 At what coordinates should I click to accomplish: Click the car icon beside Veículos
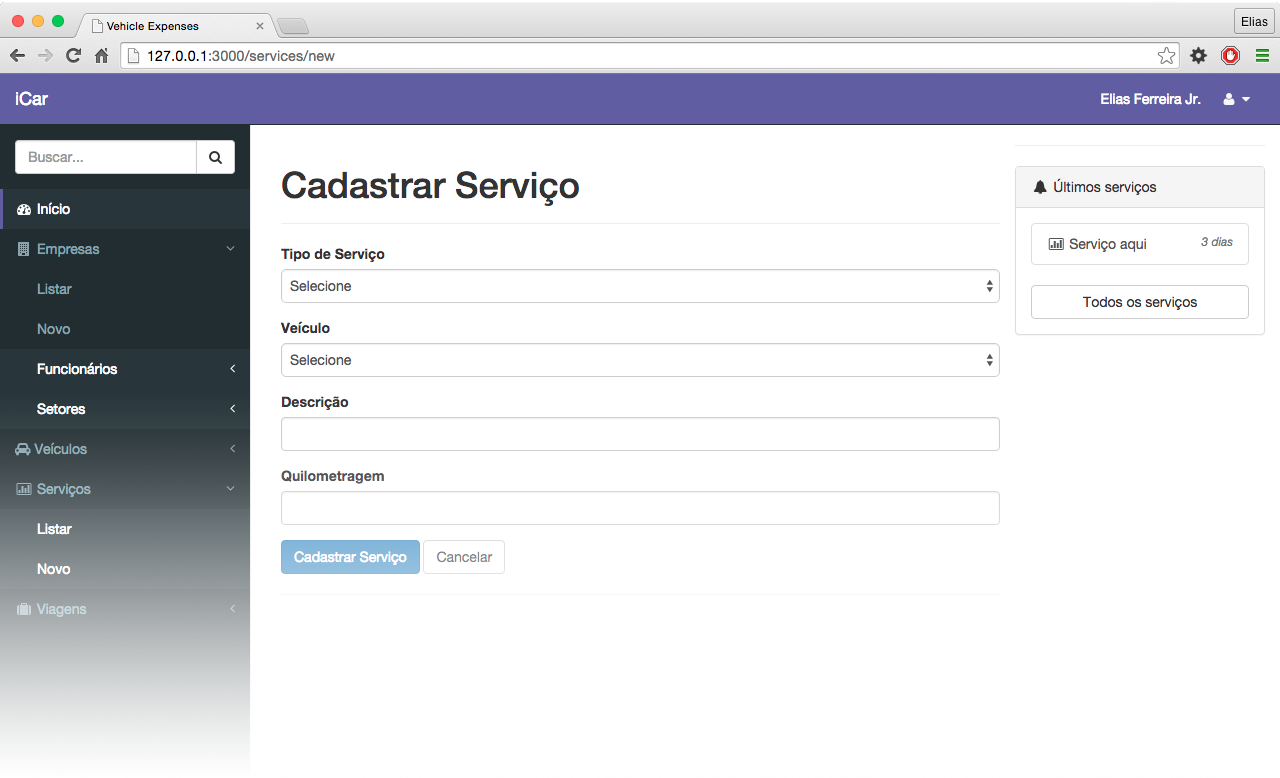[x=23, y=449]
